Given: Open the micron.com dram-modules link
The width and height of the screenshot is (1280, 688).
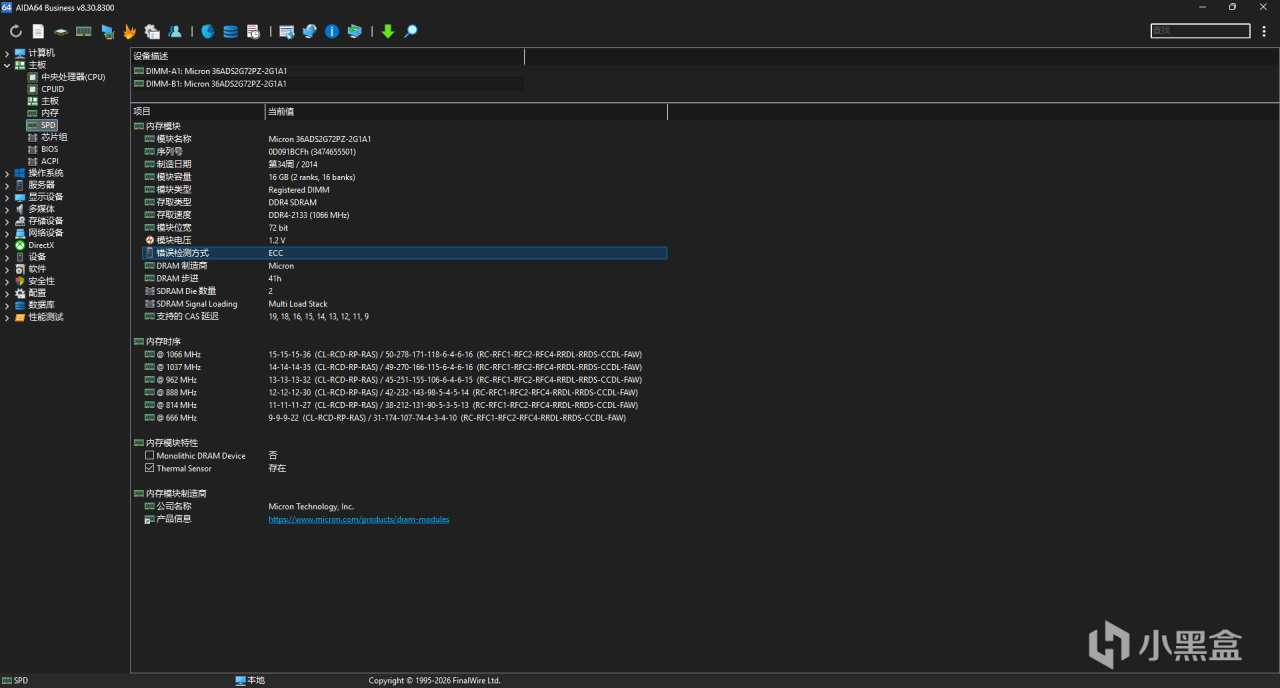Looking at the screenshot, I should tap(359, 519).
